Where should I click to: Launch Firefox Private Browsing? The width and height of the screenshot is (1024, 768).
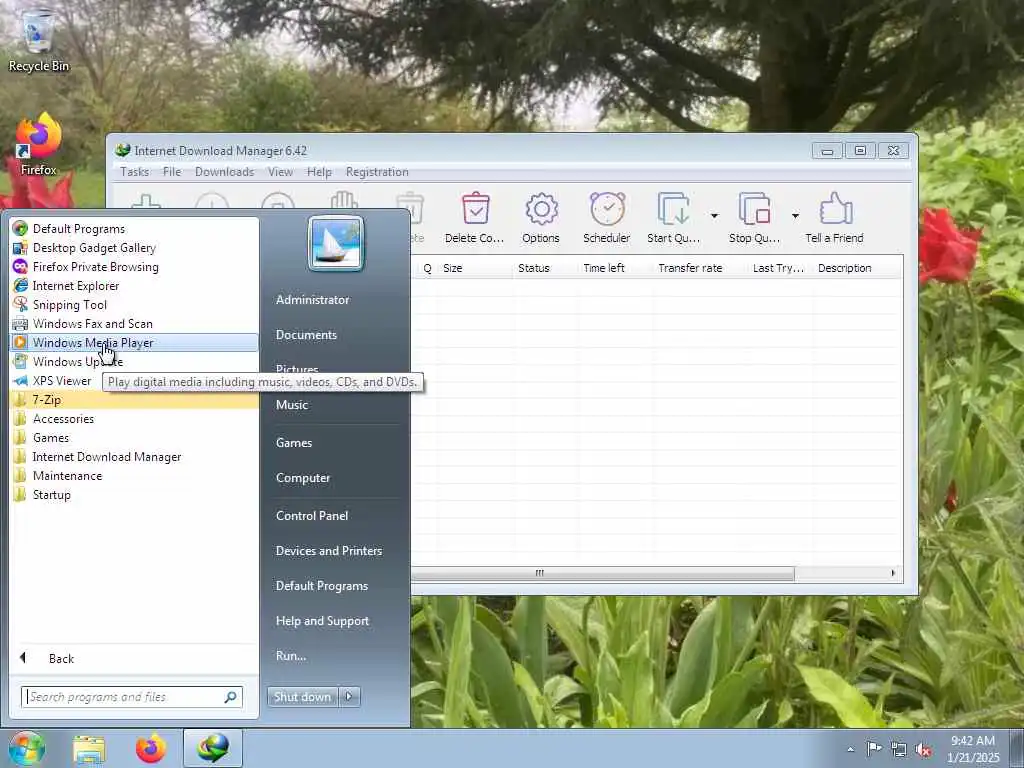click(x=134, y=266)
